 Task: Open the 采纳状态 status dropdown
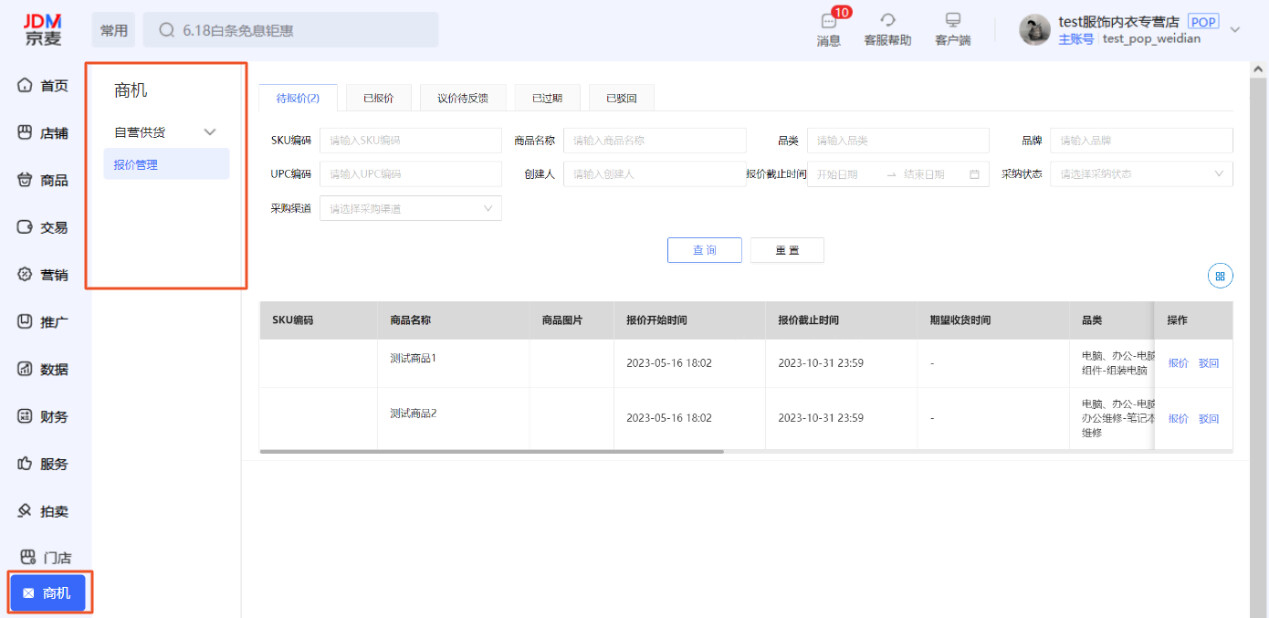click(x=1140, y=173)
